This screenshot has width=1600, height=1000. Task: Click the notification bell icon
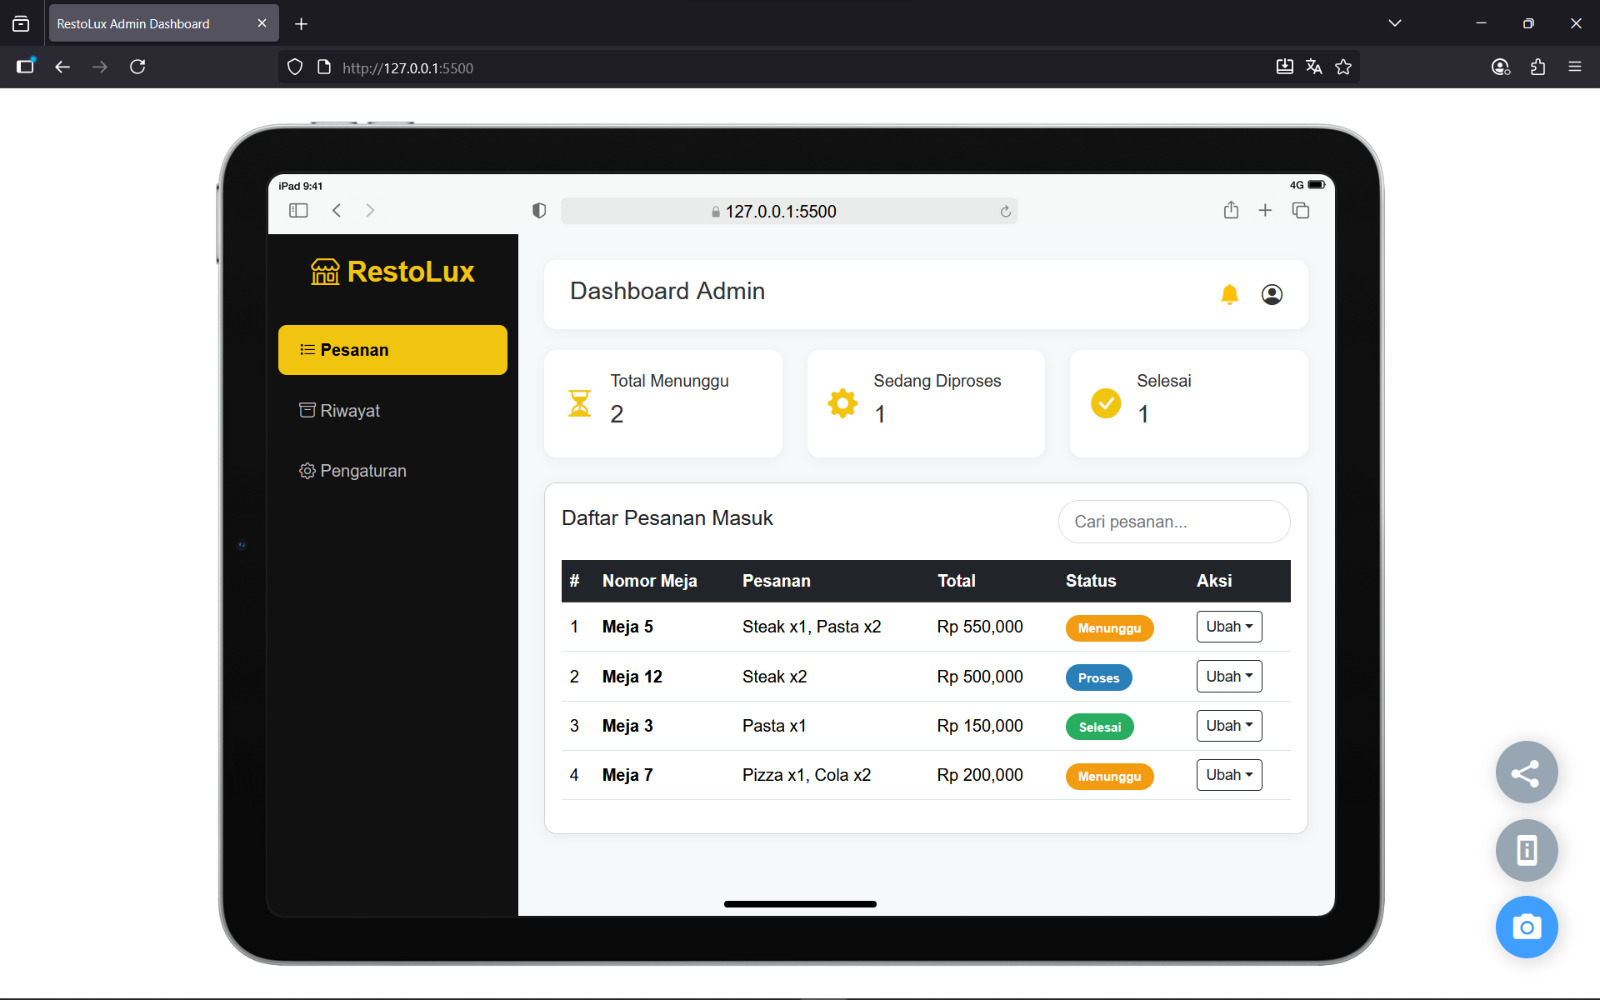(x=1229, y=294)
